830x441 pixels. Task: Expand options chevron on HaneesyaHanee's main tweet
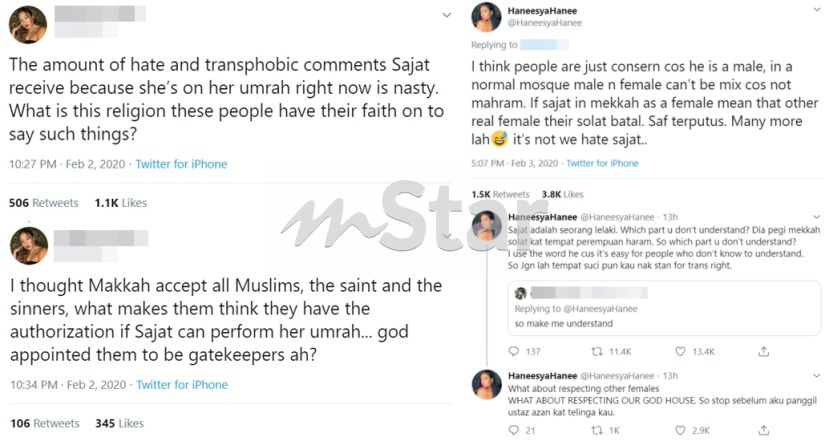817,10
